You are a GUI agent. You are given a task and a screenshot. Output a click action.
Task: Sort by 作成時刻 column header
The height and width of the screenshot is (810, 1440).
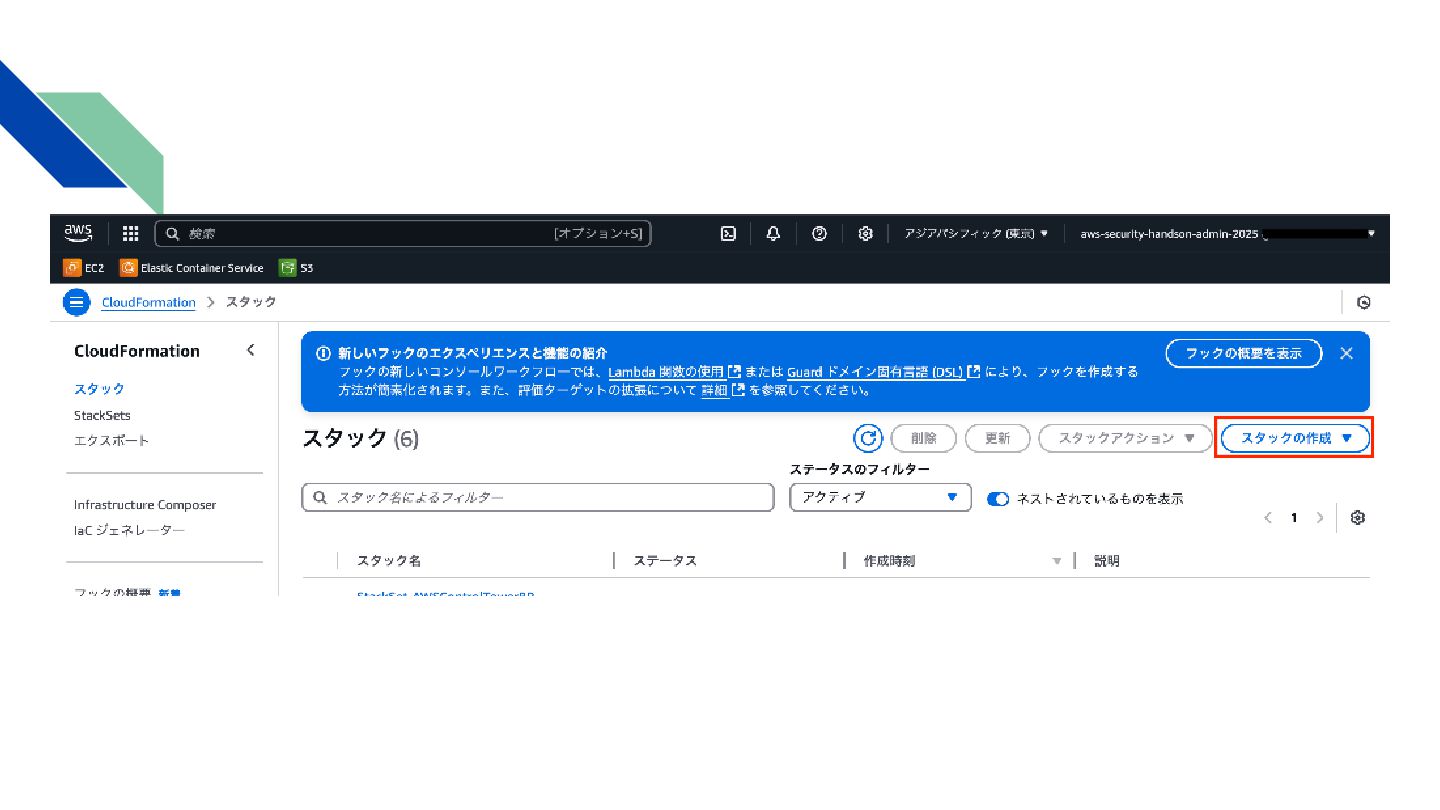coord(889,561)
